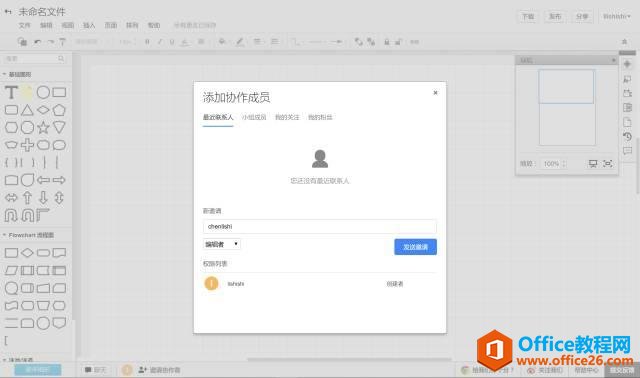Choose the triangle shape

27,110
